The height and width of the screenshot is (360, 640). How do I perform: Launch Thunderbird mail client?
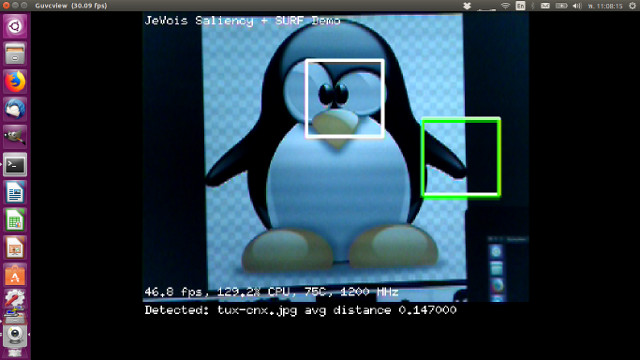point(15,109)
